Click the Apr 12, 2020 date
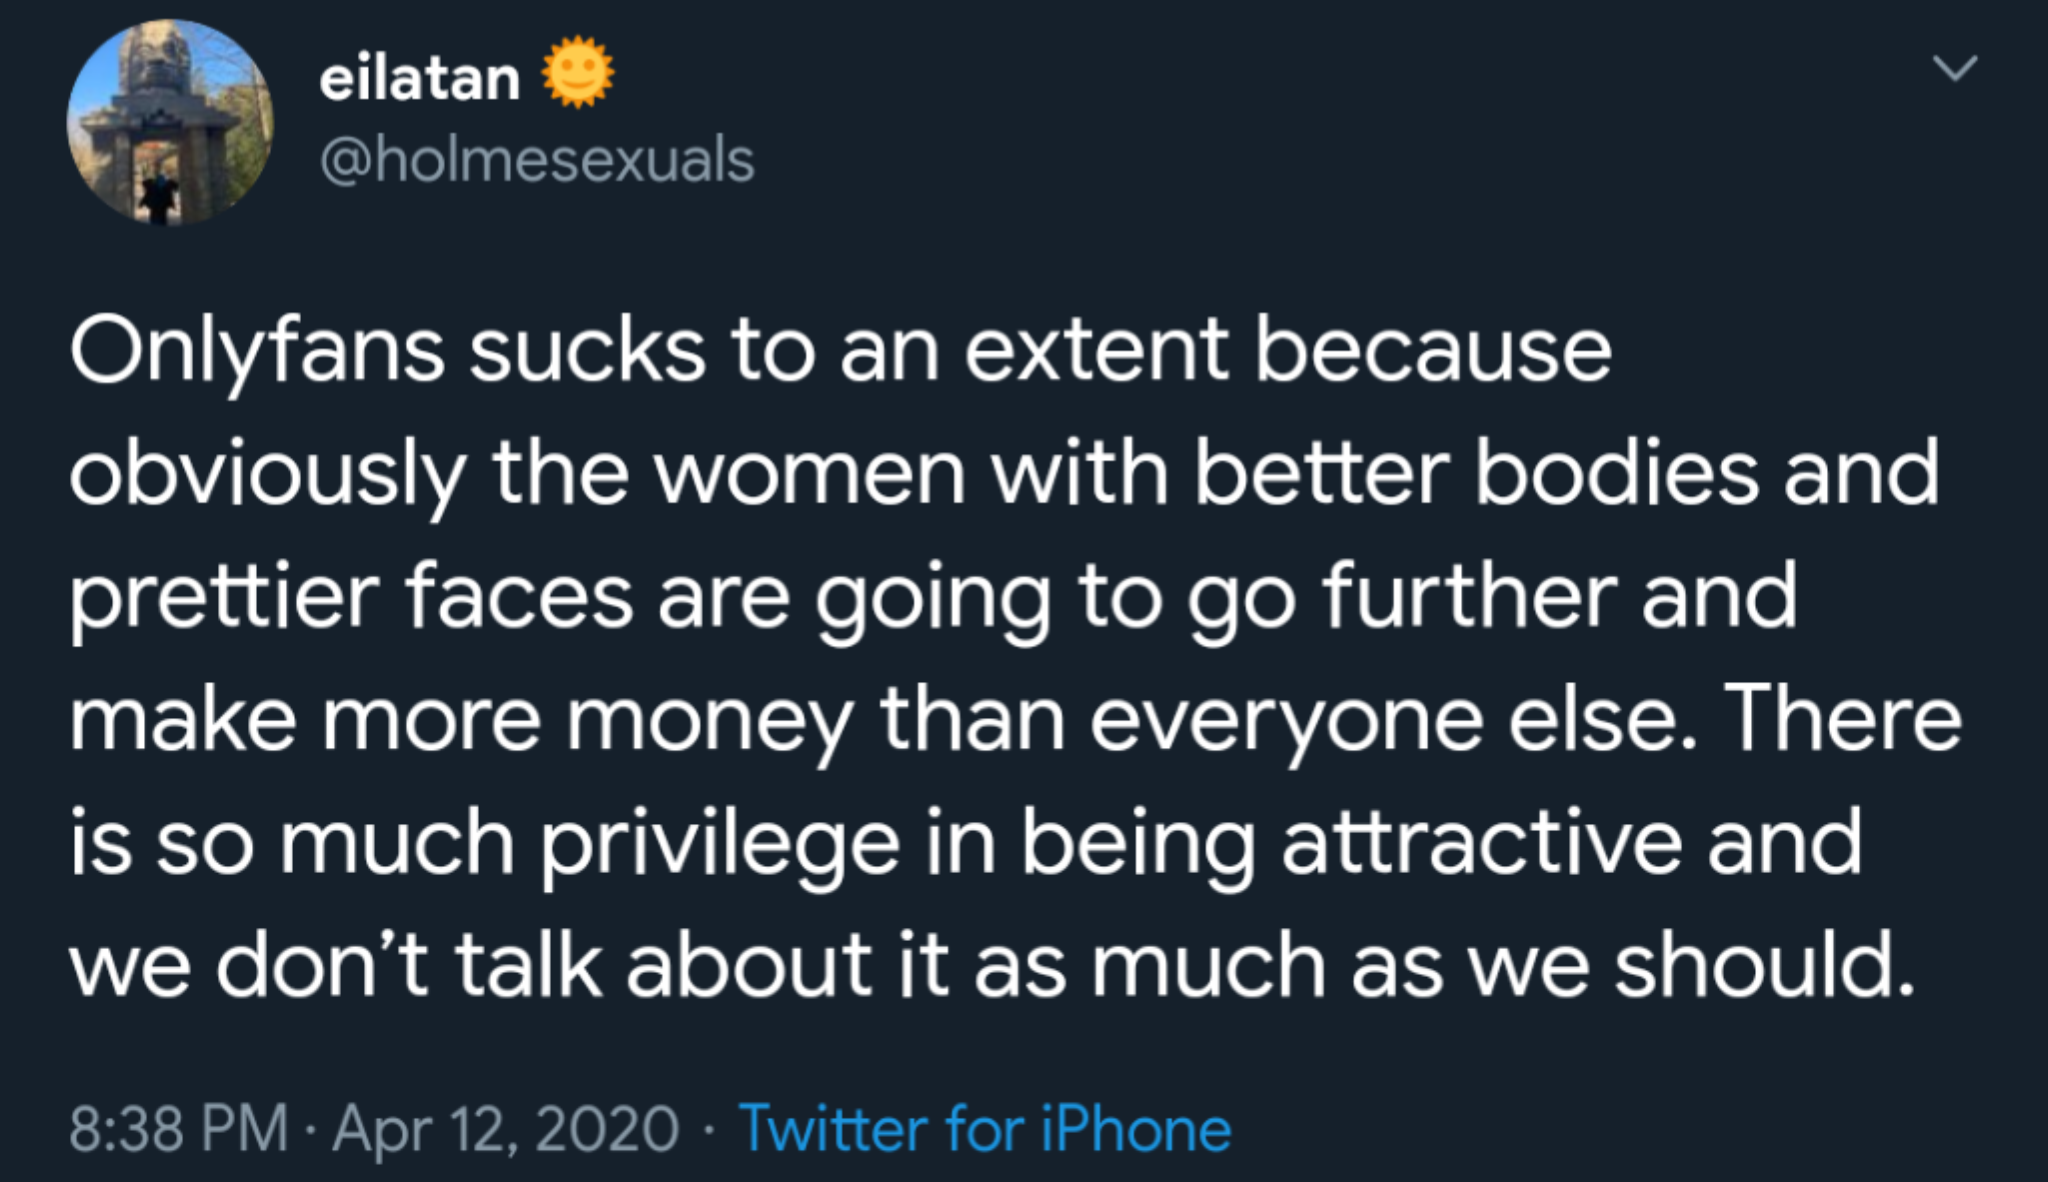 click(506, 1130)
